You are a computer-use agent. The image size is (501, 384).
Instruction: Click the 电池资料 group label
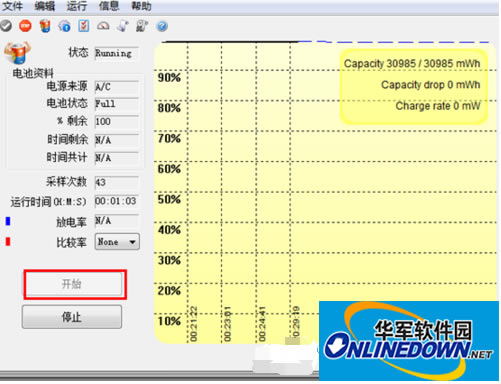33,73
